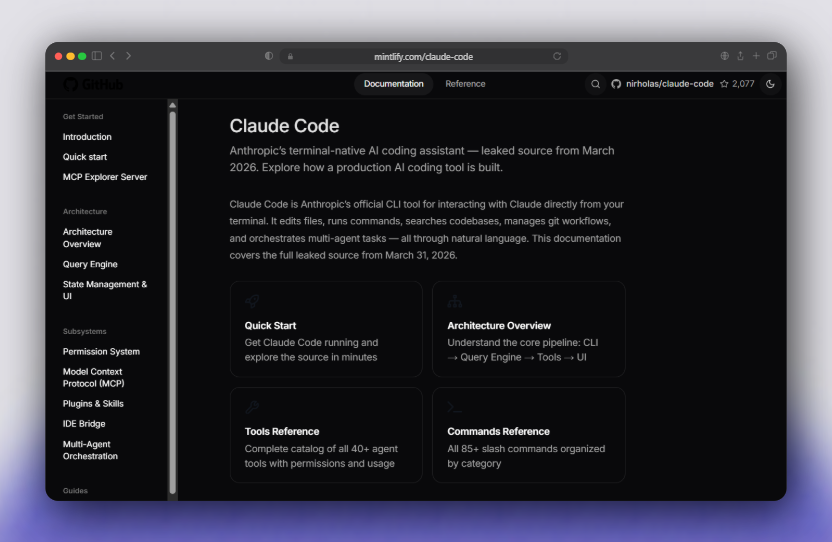Go back with browser back arrow
The width and height of the screenshot is (832, 542).
[112, 56]
